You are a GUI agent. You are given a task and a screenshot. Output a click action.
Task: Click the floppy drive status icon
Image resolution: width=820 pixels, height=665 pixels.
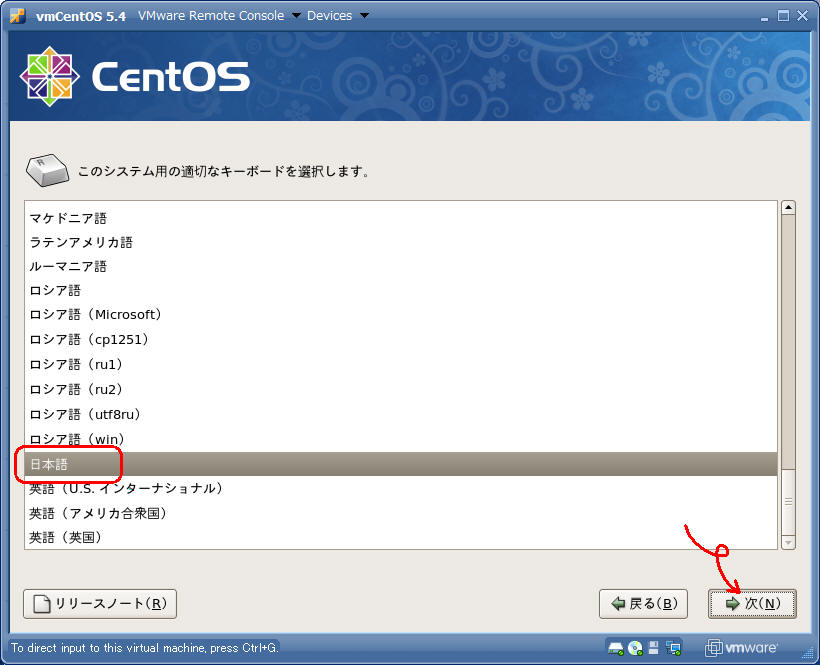click(654, 647)
